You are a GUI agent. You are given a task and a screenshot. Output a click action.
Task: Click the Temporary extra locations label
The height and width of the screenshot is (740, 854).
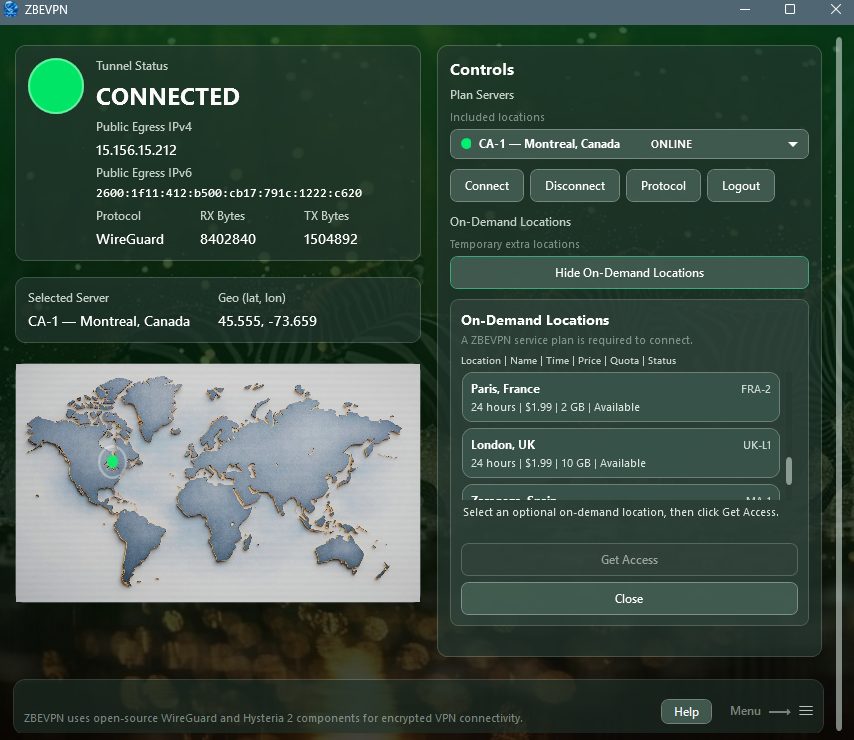point(515,244)
